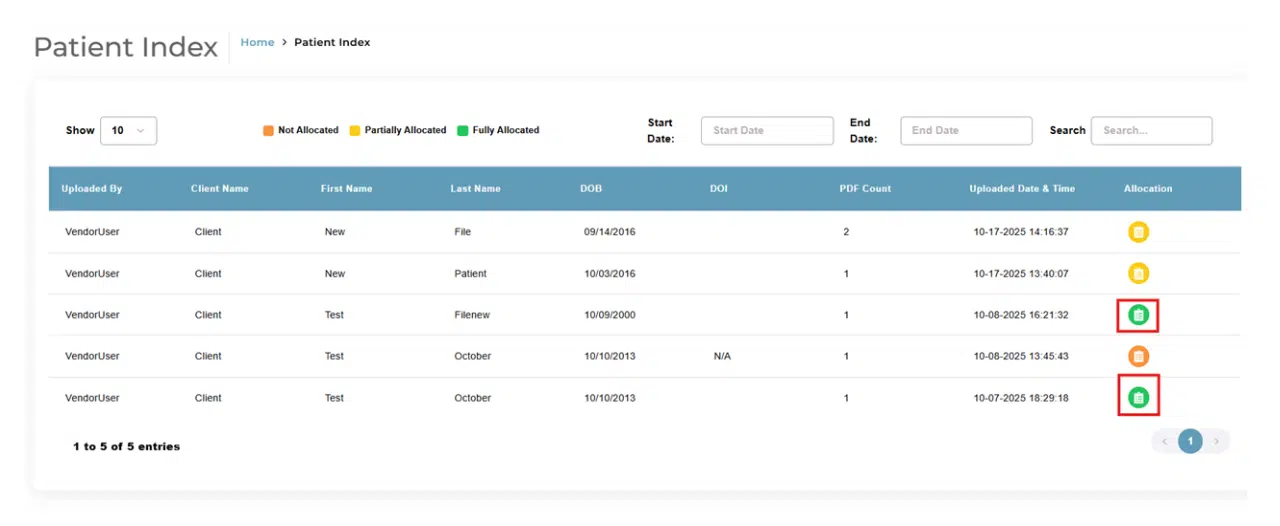The width and height of the screenshot is (1280, 526).
Task: Go to next page arrow
Action: [1216, 441]
